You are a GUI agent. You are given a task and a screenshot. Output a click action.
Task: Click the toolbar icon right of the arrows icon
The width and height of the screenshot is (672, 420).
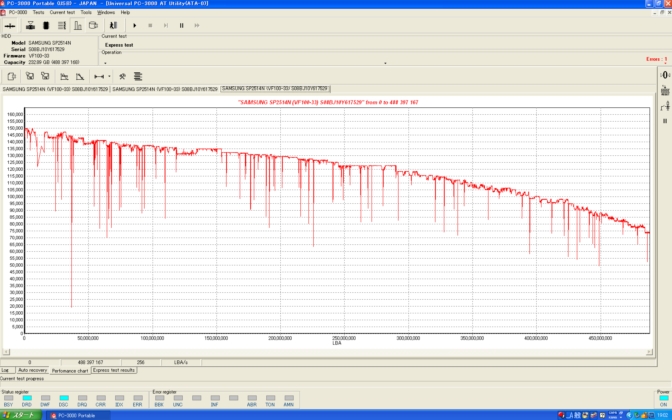tap(30, 26)
